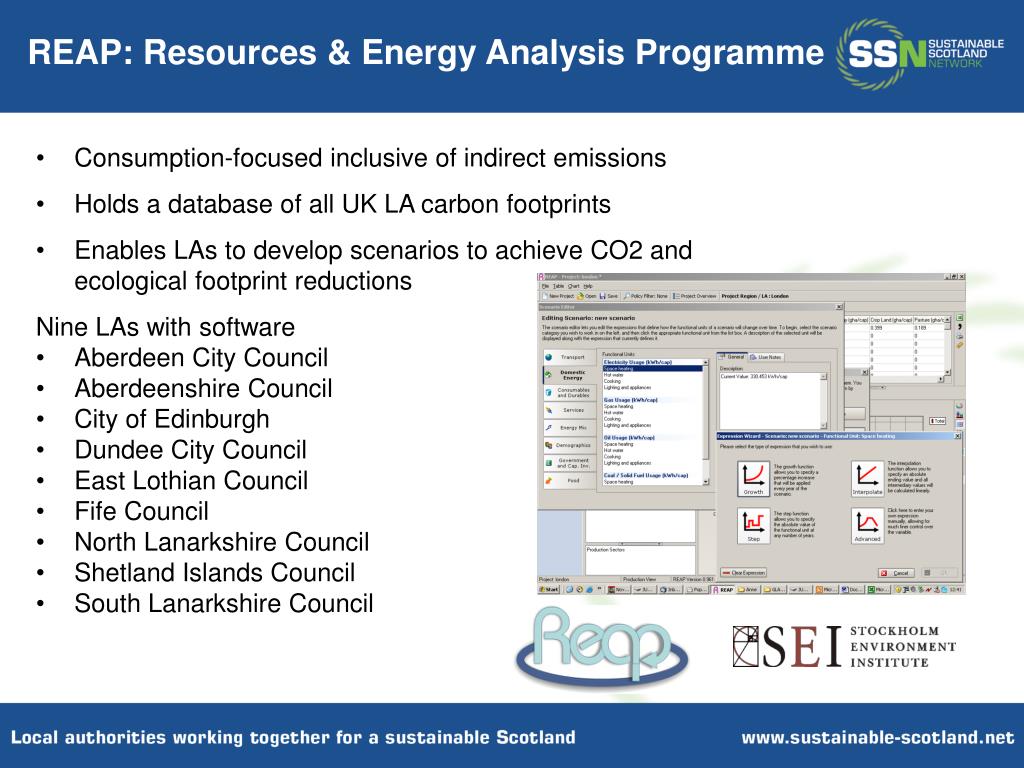Select the REAP taskbar button
Screen dimensions: 1024x768
[x=723, y=589]
